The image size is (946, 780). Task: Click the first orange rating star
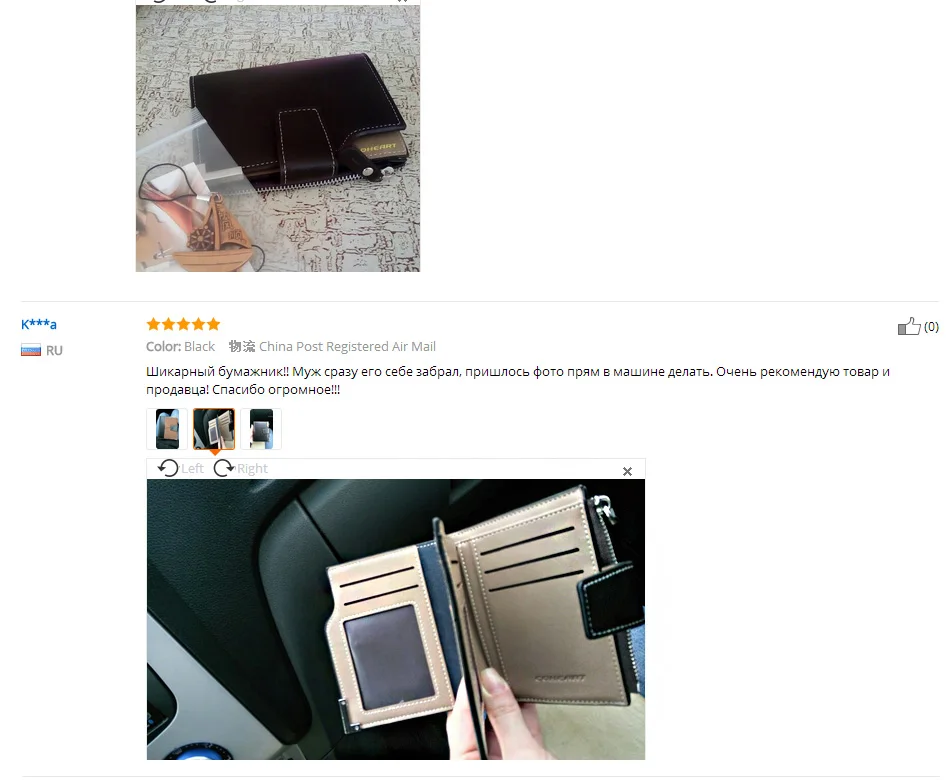[x=153, y=325]
